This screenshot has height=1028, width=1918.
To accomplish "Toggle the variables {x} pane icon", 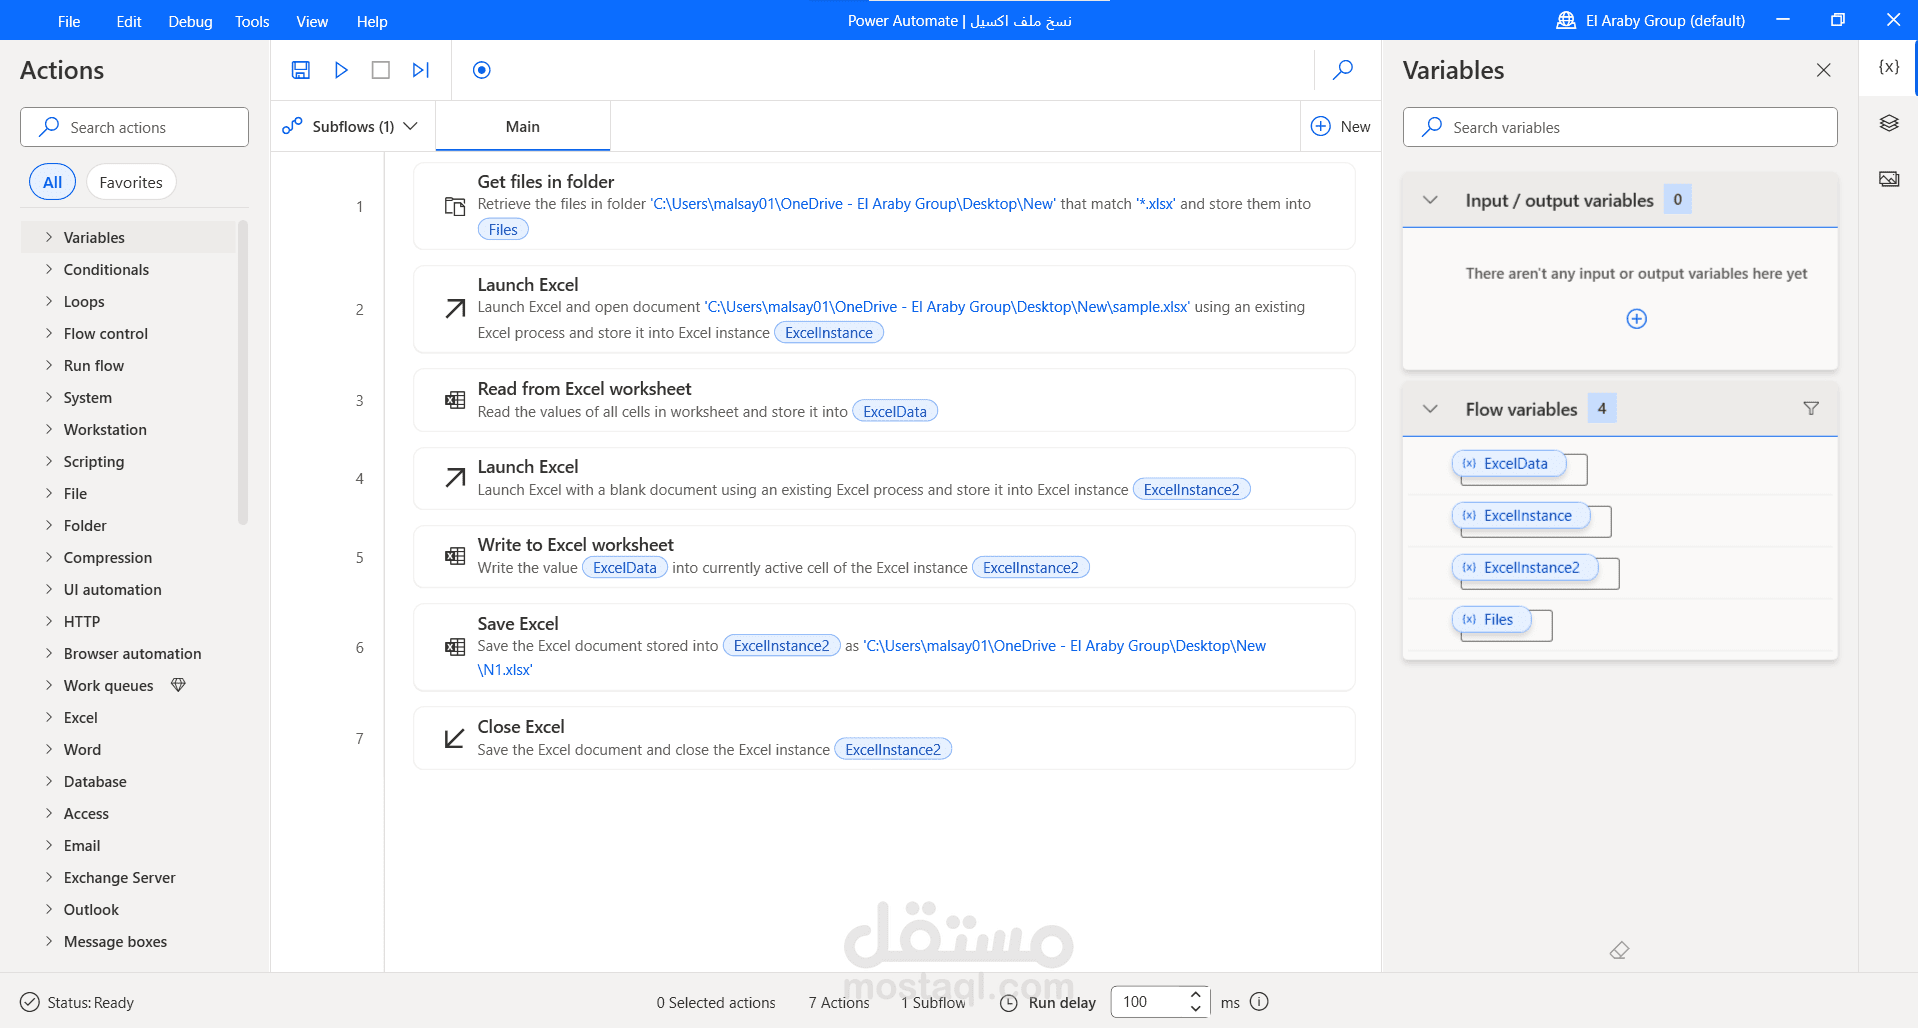I will 1889,67.
